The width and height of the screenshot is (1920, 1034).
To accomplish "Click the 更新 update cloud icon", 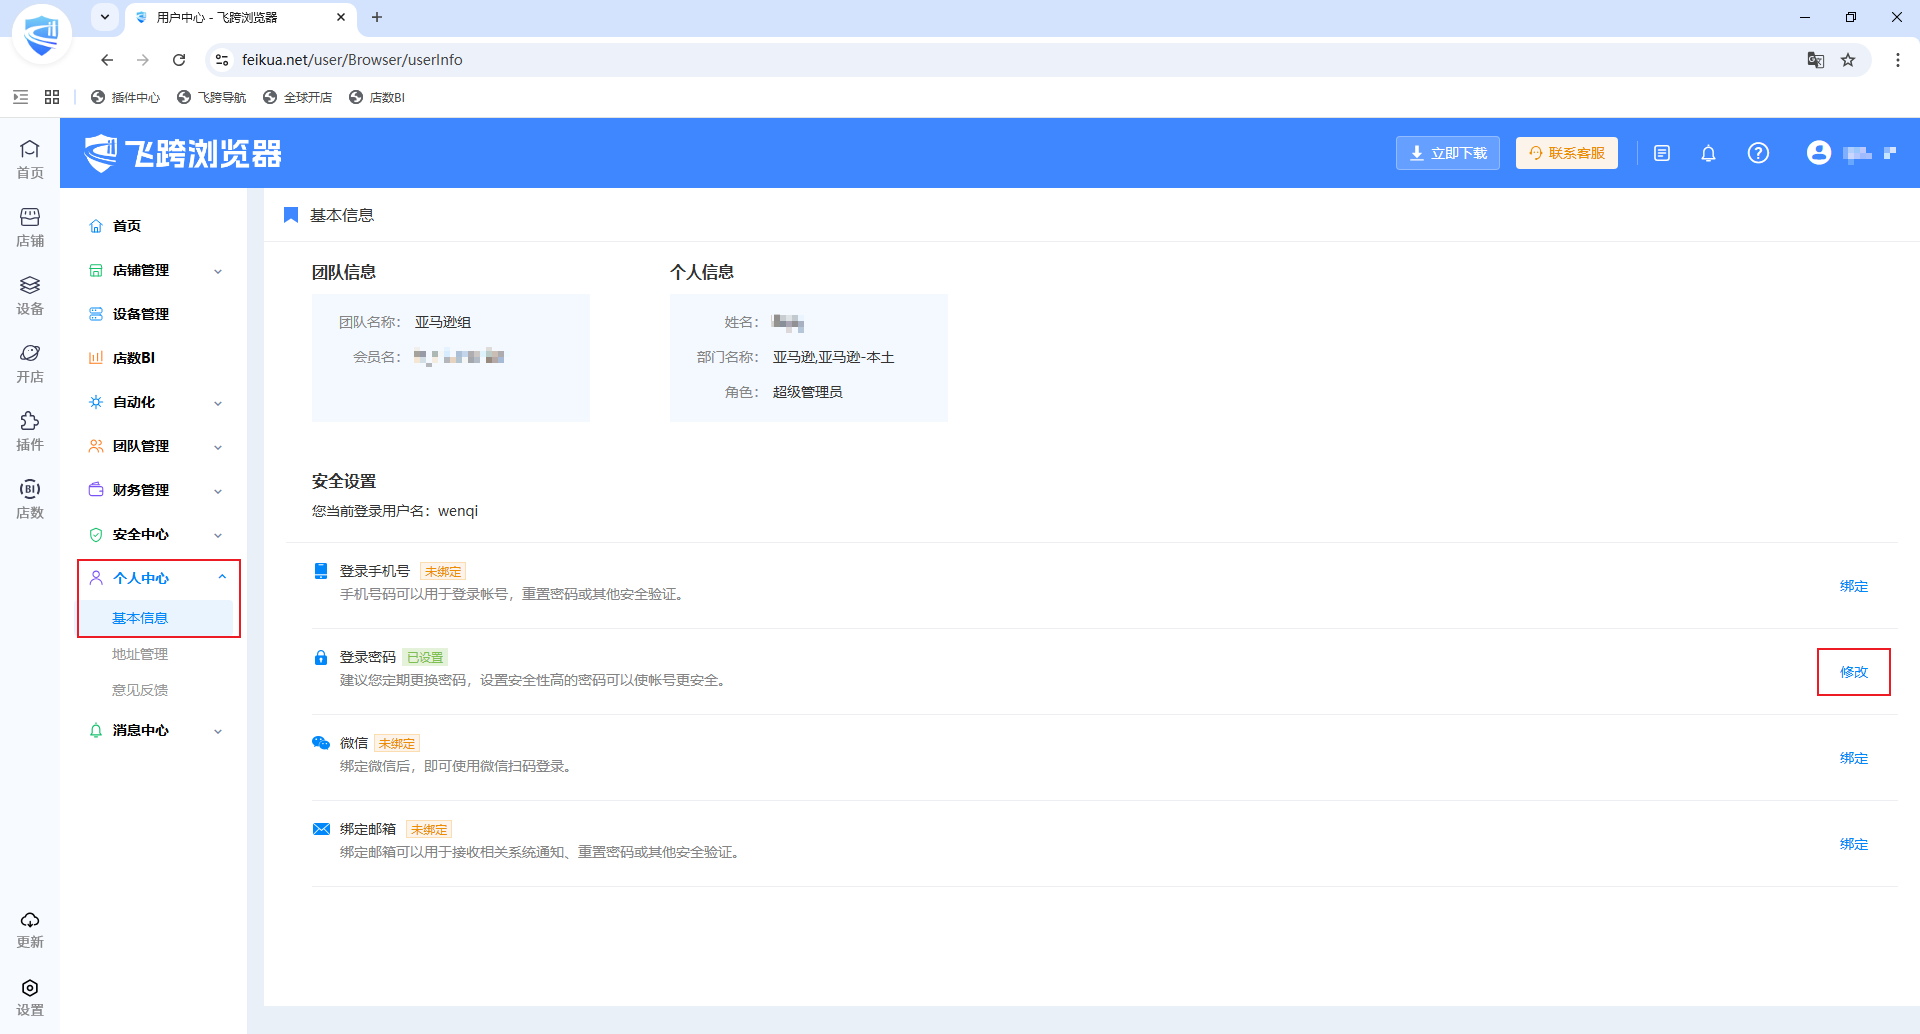I will click(30, 929).
